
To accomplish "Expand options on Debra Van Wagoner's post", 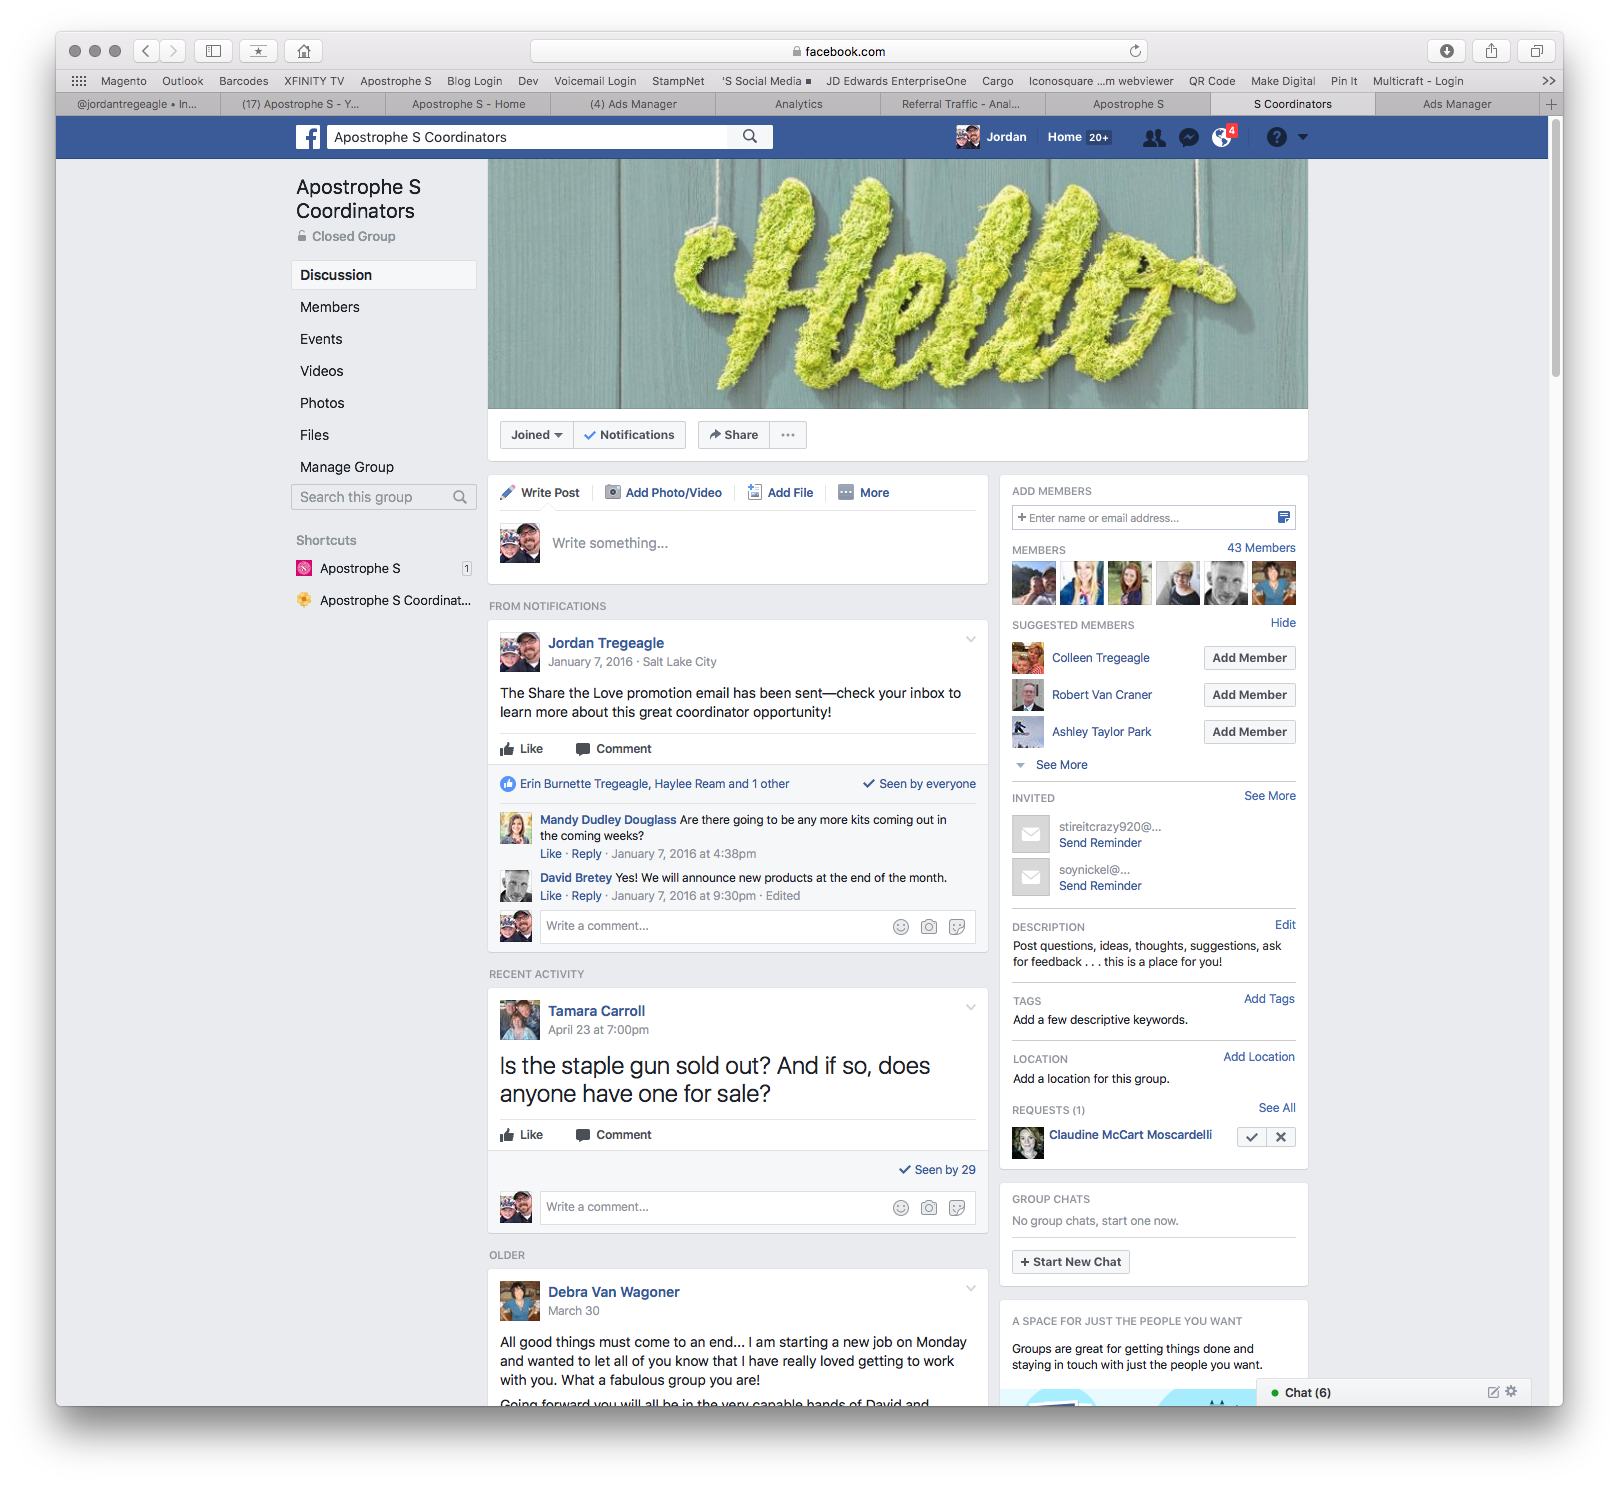I will tap(970, 1289).
